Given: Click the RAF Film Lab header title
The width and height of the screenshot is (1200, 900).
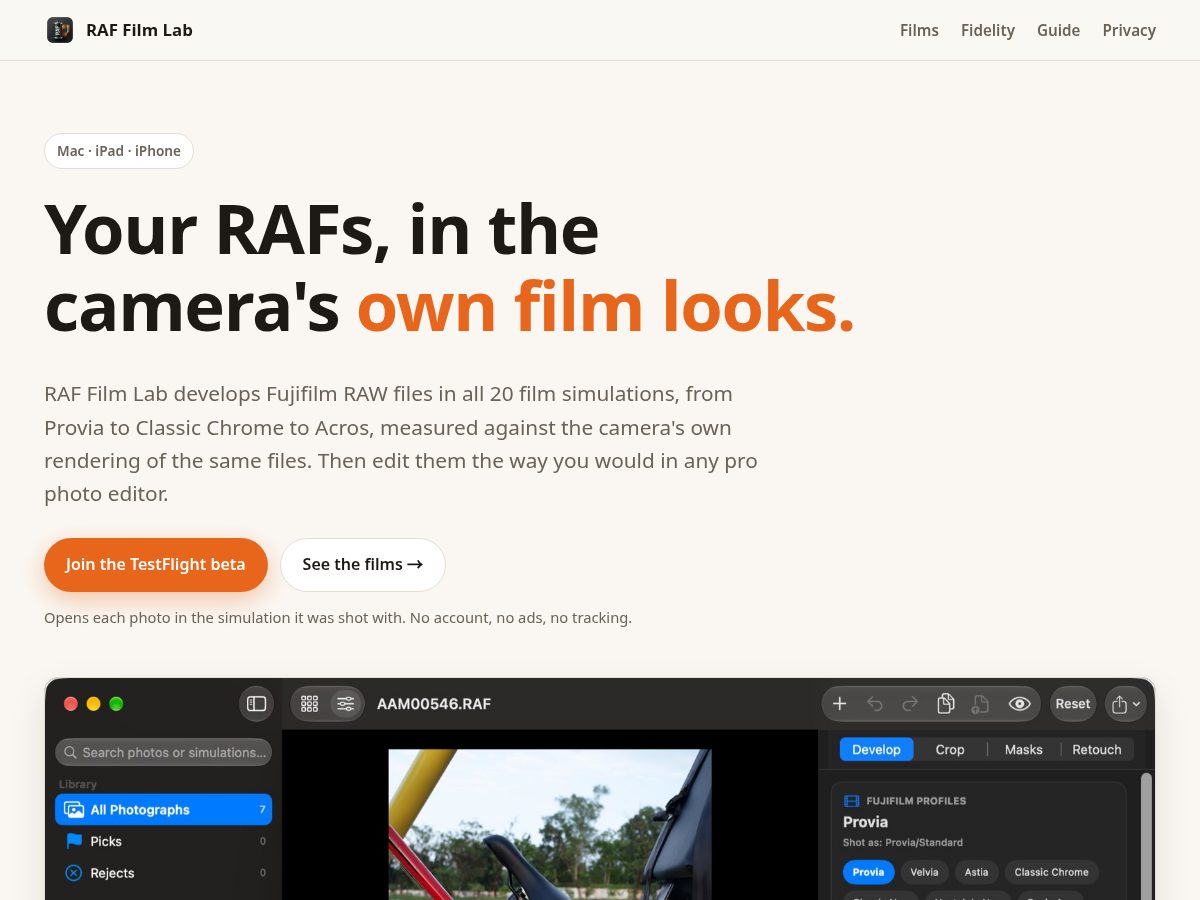Looking at the screenshot, I should click(139, 30).
